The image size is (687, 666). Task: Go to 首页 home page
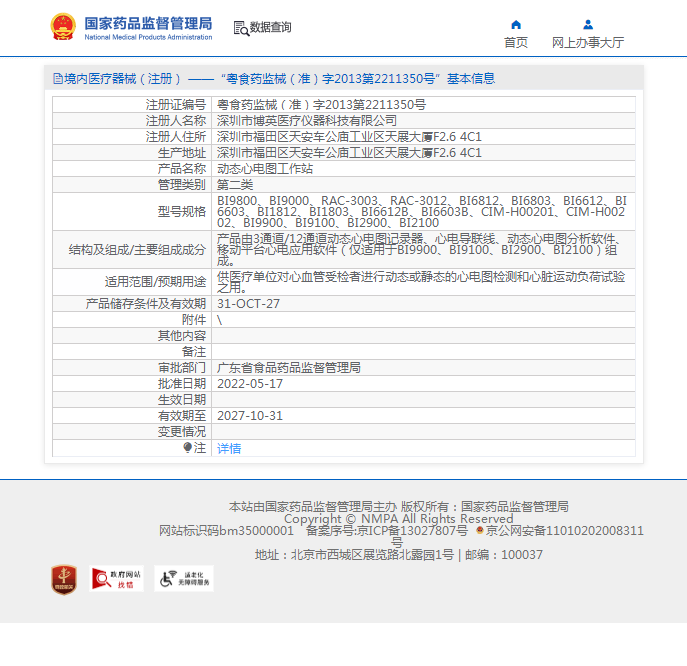click(x=516, y=43)
